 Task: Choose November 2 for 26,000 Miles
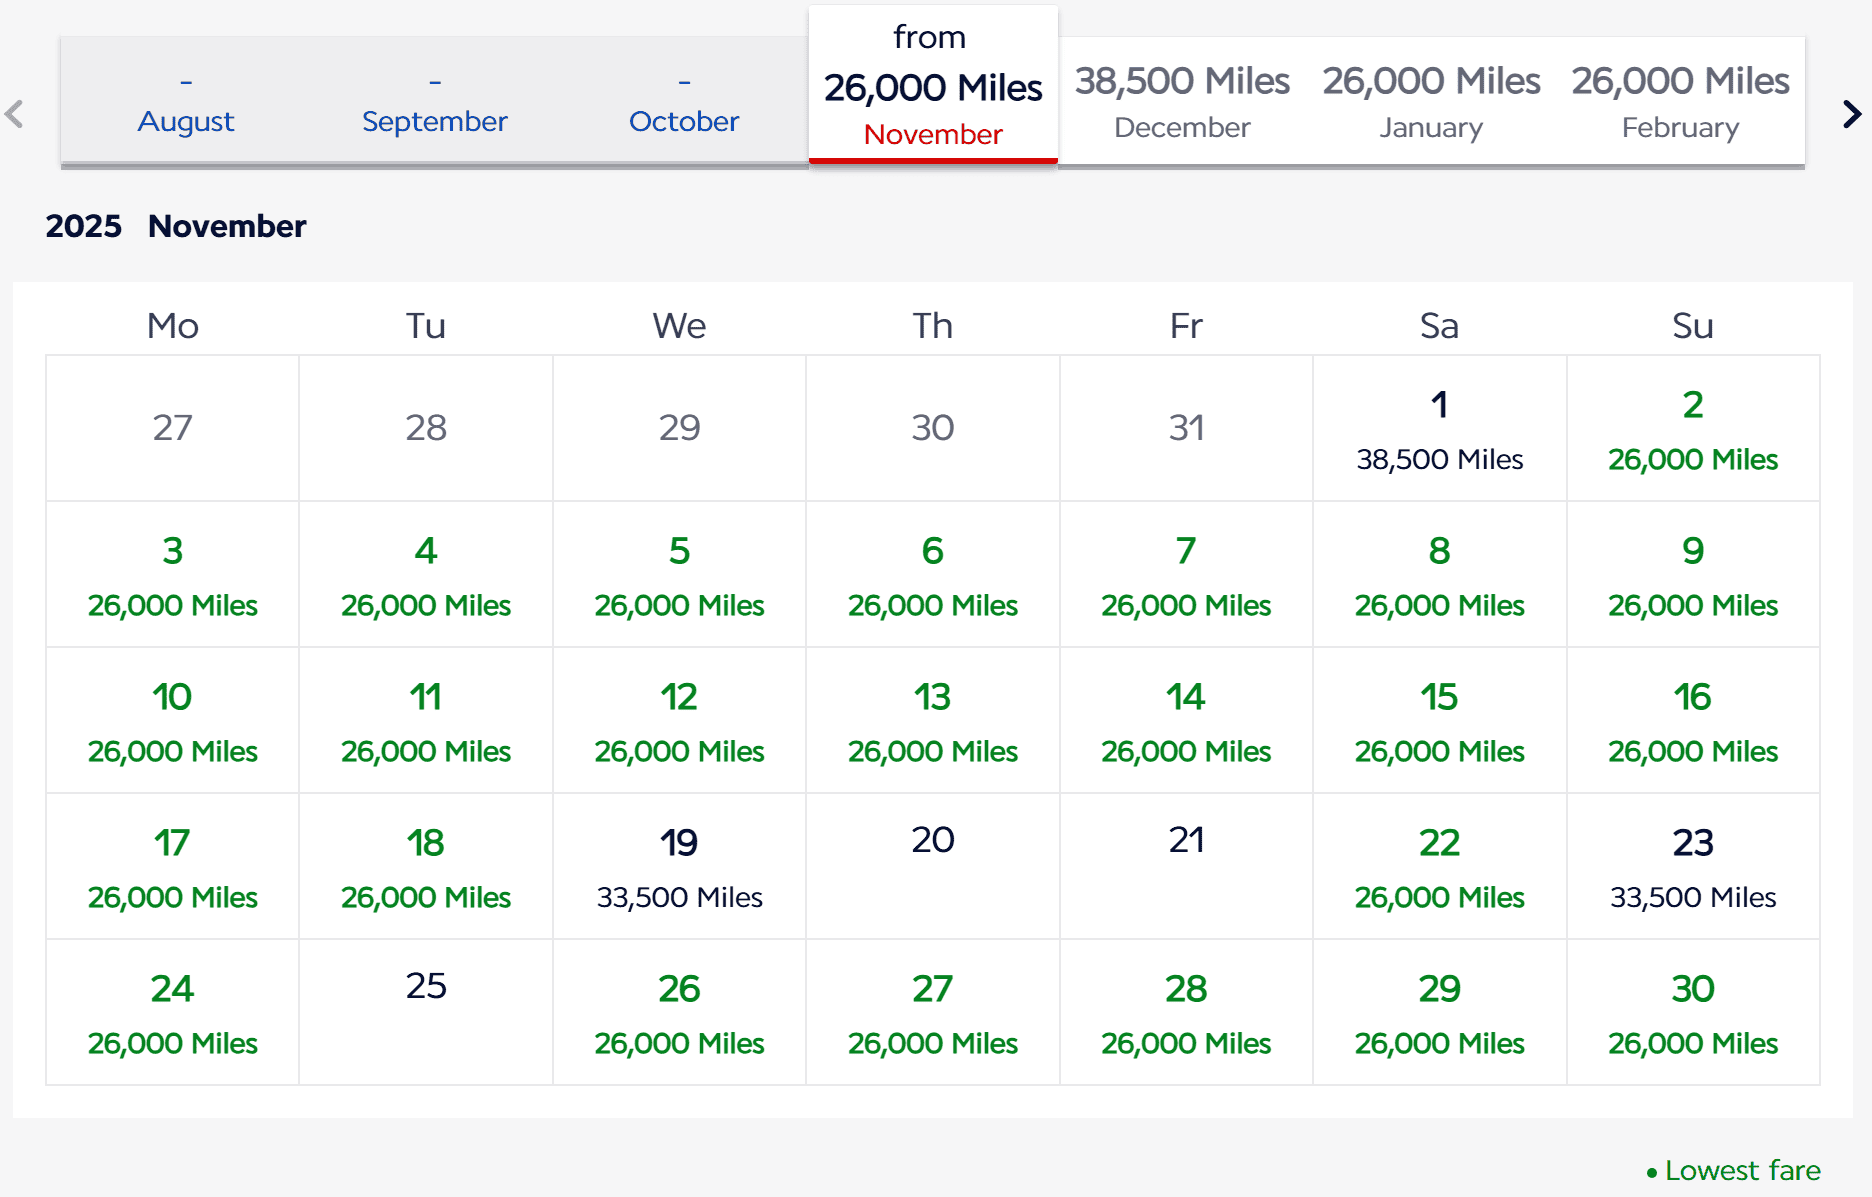point(1692,428)
